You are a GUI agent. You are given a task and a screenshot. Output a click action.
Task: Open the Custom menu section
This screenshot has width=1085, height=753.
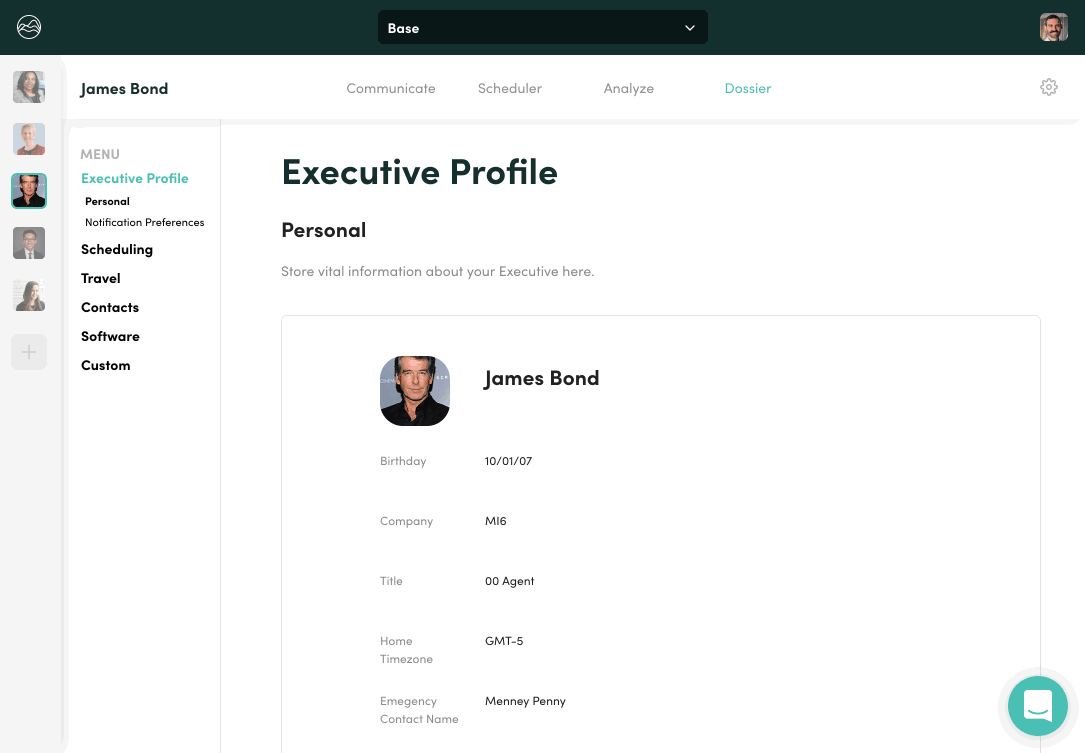pyautogui.click(x=106, y=365)
